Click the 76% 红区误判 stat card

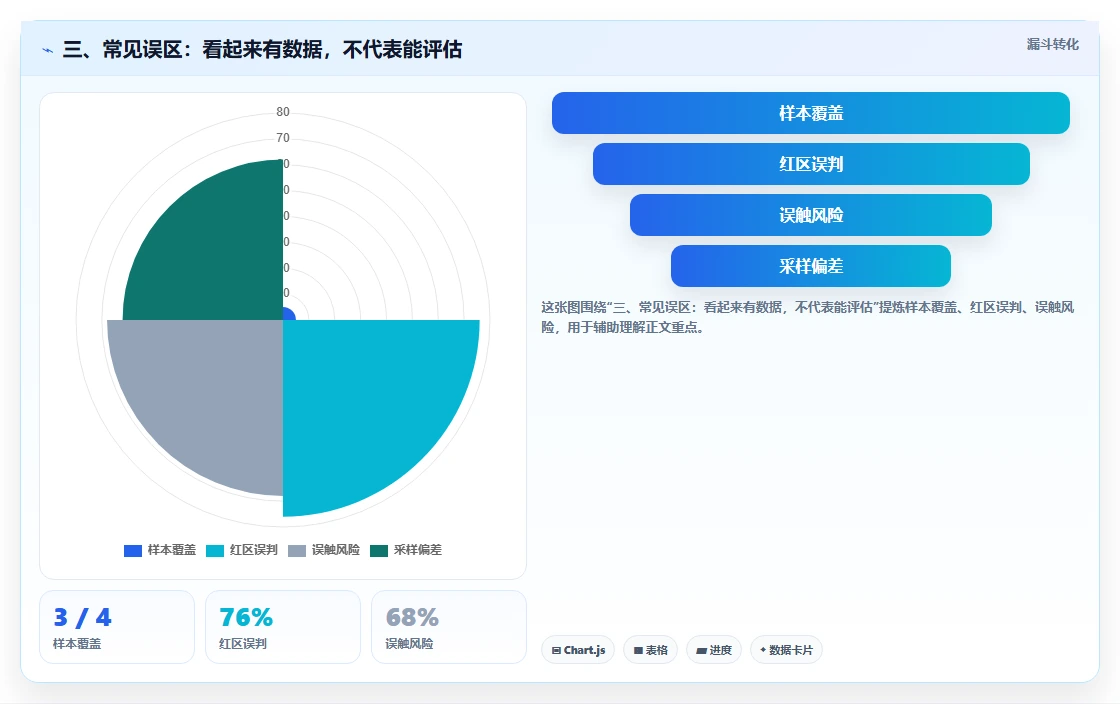pyautogui.click(x=283, y=627)
